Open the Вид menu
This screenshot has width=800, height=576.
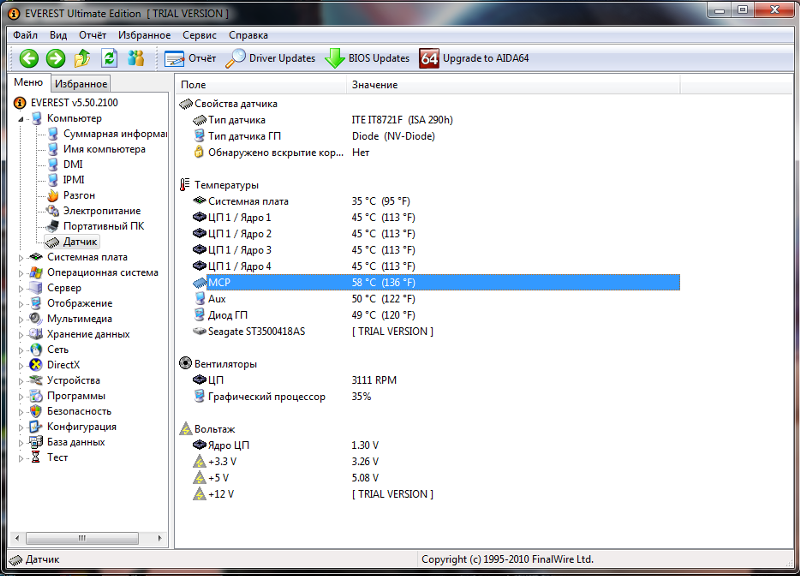[x=58, y=35]
